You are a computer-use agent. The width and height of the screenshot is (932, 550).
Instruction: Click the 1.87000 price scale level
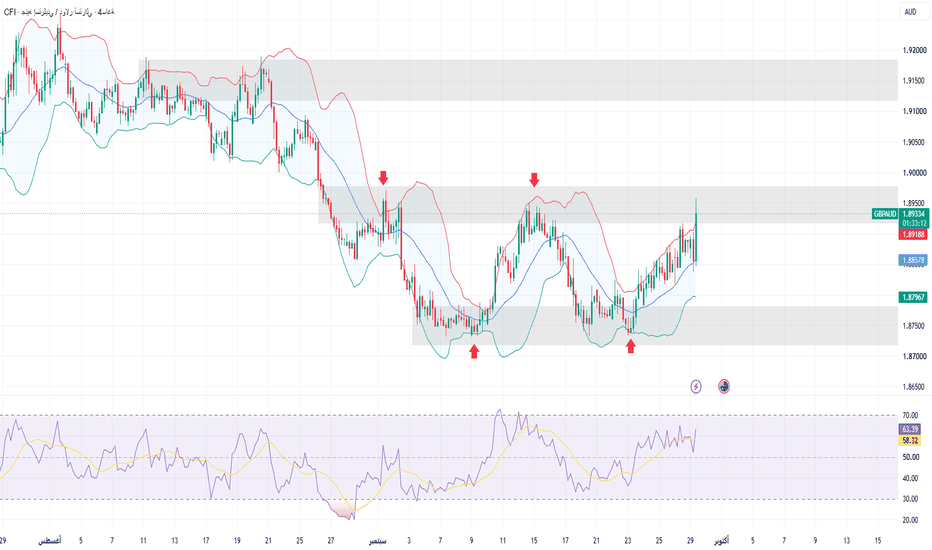tap(914, 356)
